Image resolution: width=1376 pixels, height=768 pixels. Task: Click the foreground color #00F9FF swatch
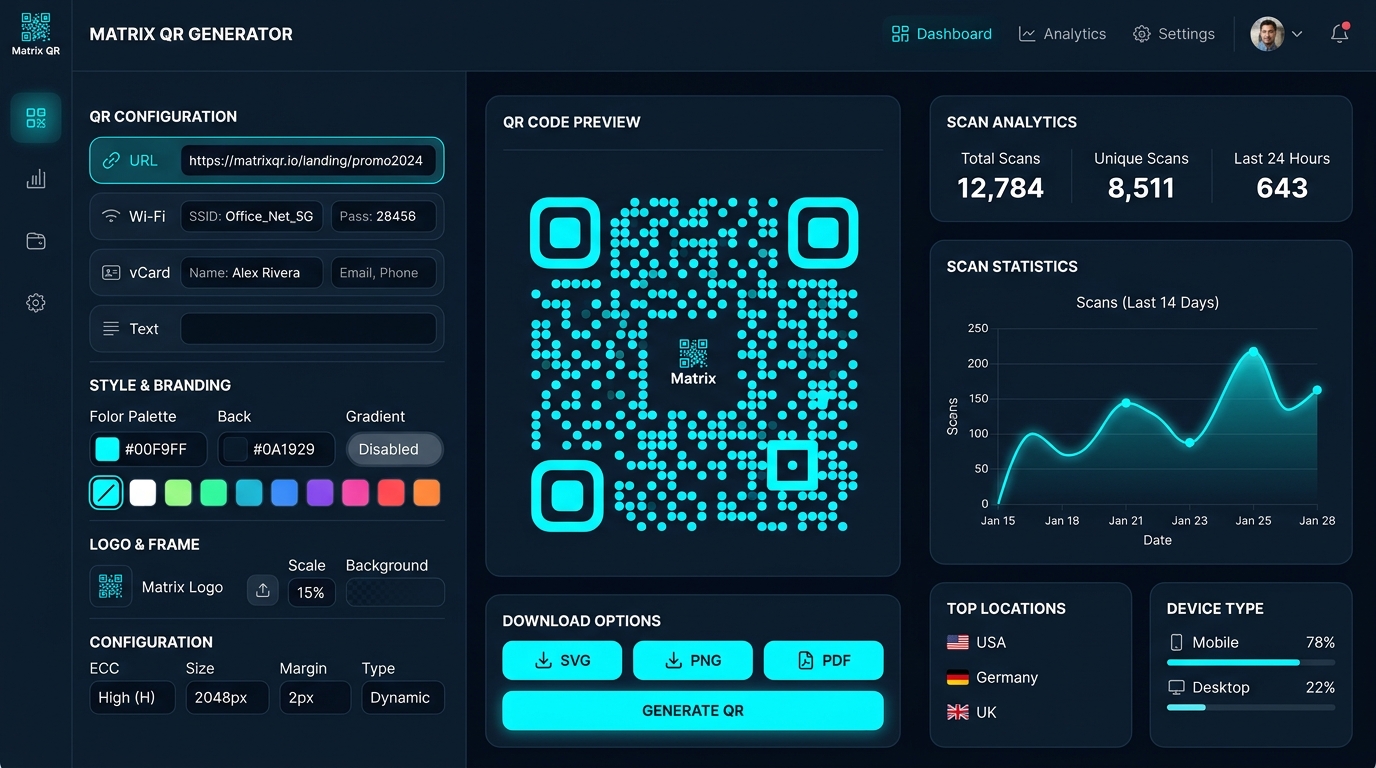(x=107, y=449)
